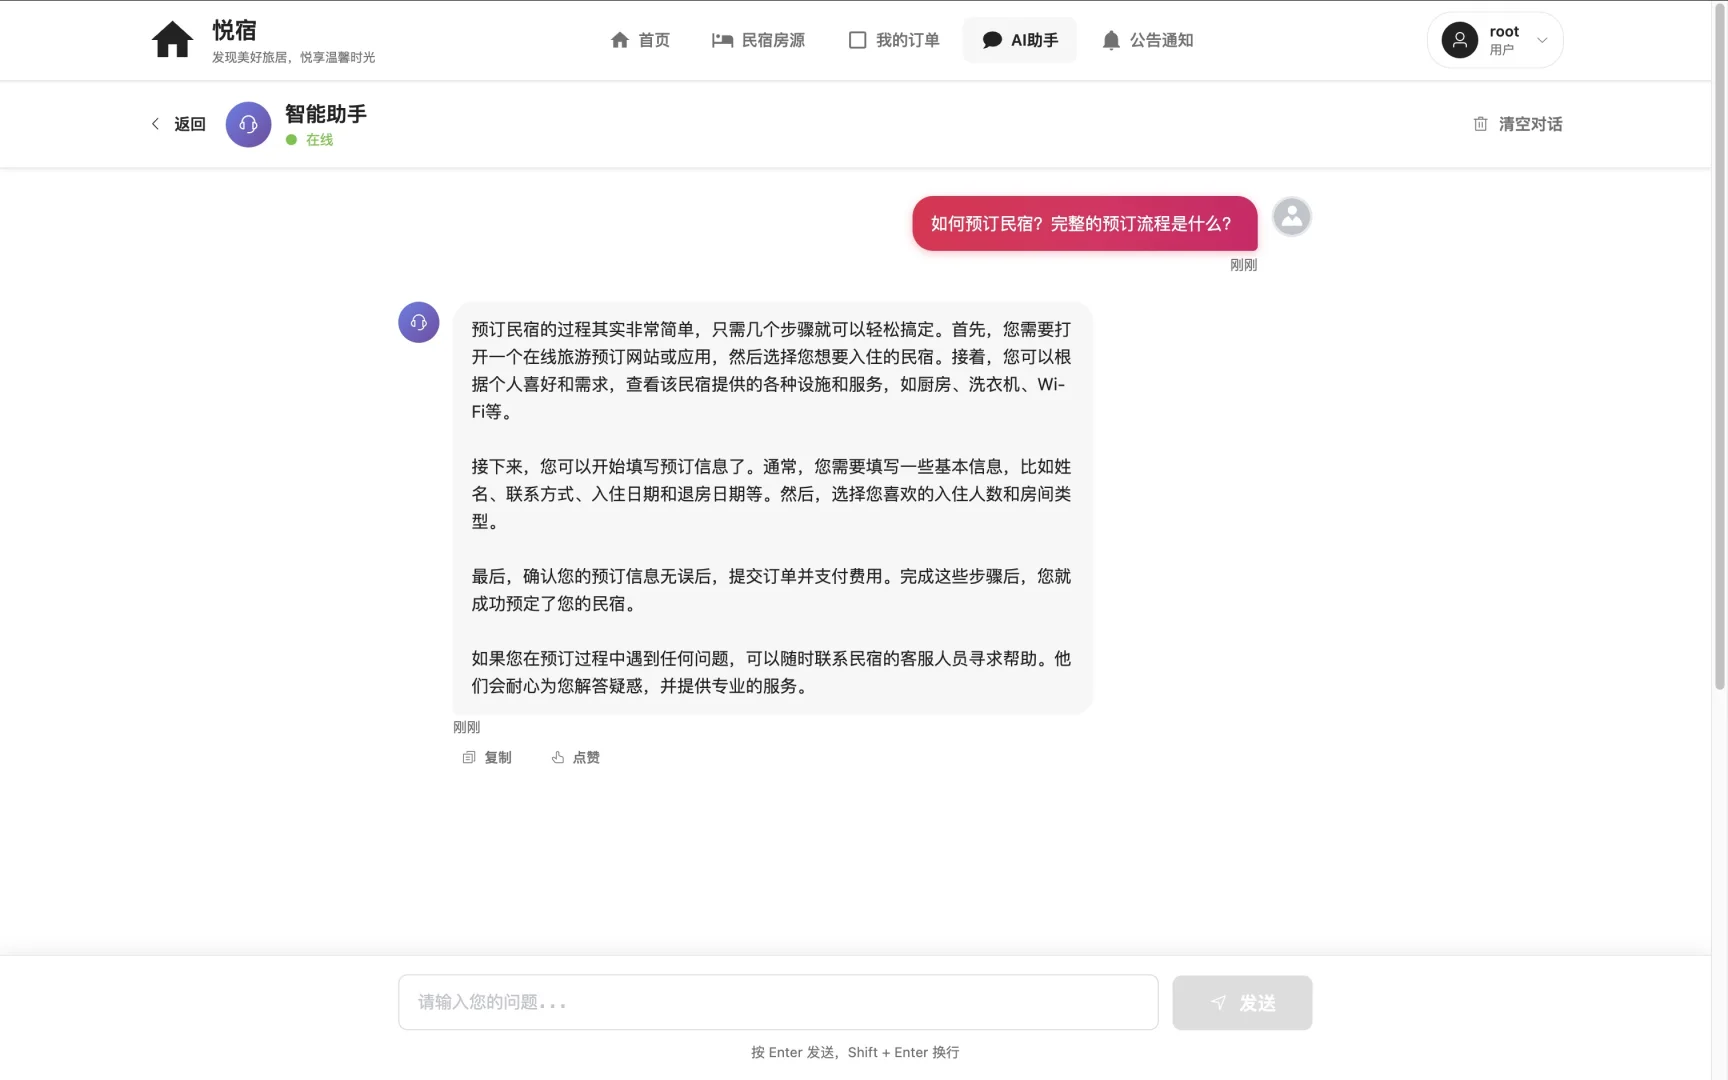Open the 公告通知 menu item
Image resolution: width=1728 pixels, height=1080 pixels.
[1147, 39]
